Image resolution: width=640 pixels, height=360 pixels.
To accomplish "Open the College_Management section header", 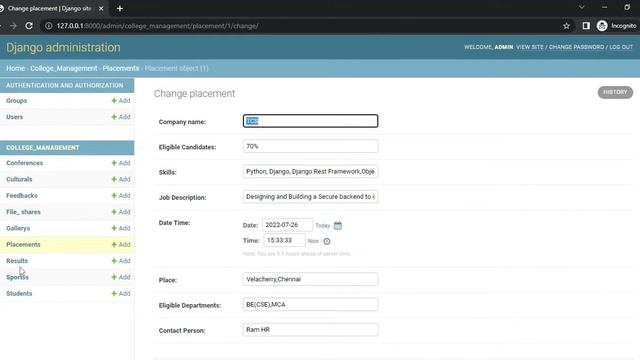I will (x=42, y=148).
